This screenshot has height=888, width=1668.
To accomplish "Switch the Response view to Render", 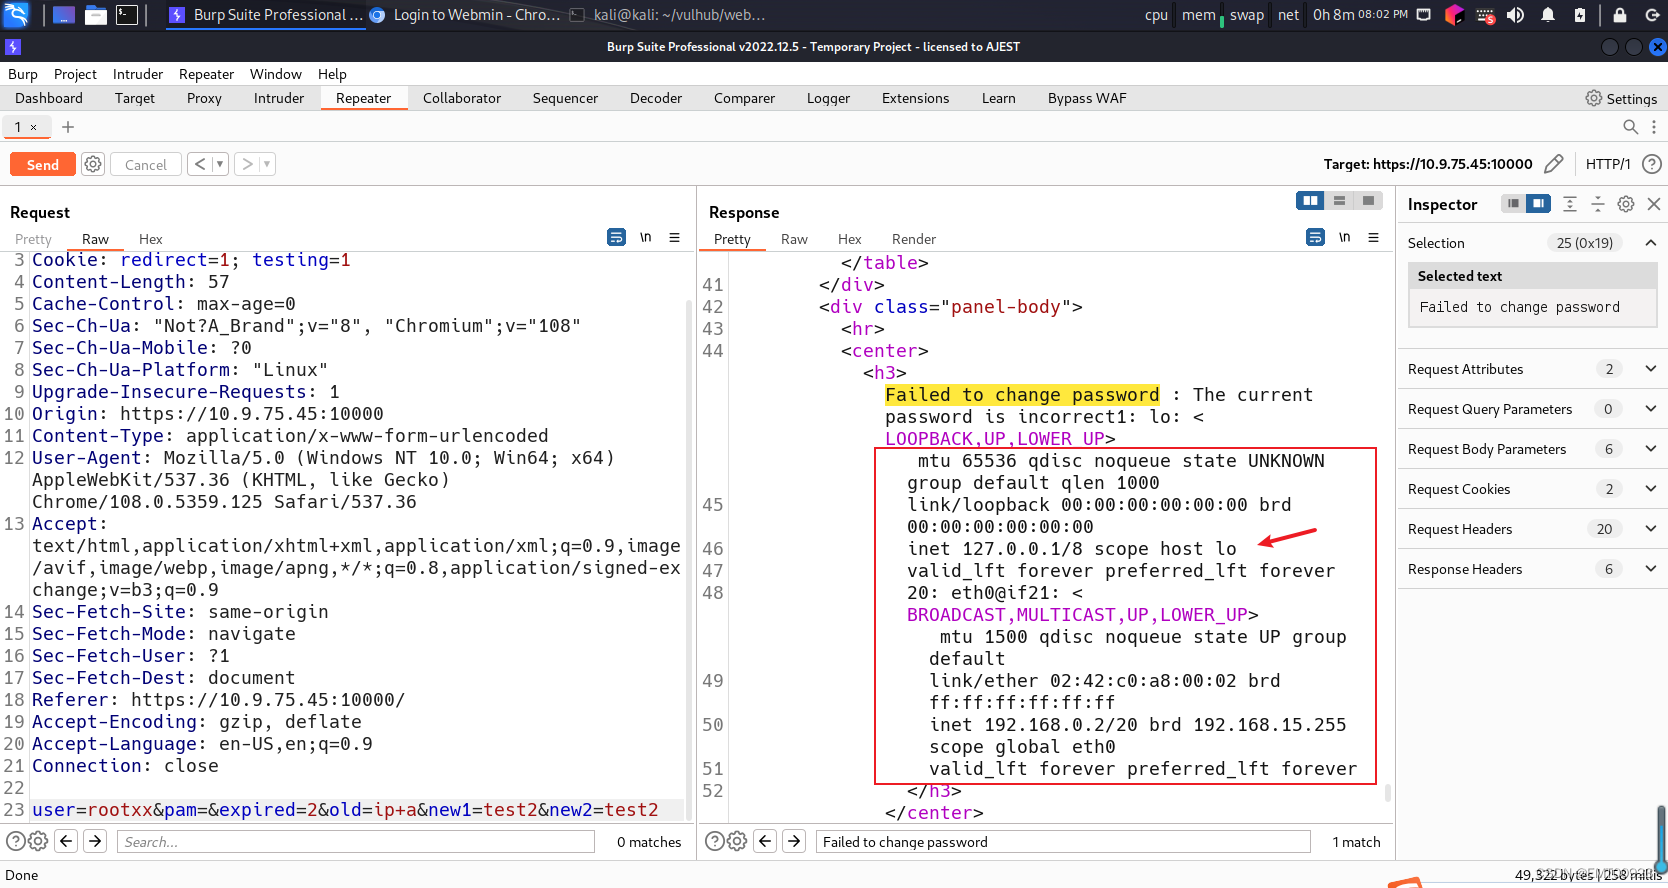I will tap(914, 239).
